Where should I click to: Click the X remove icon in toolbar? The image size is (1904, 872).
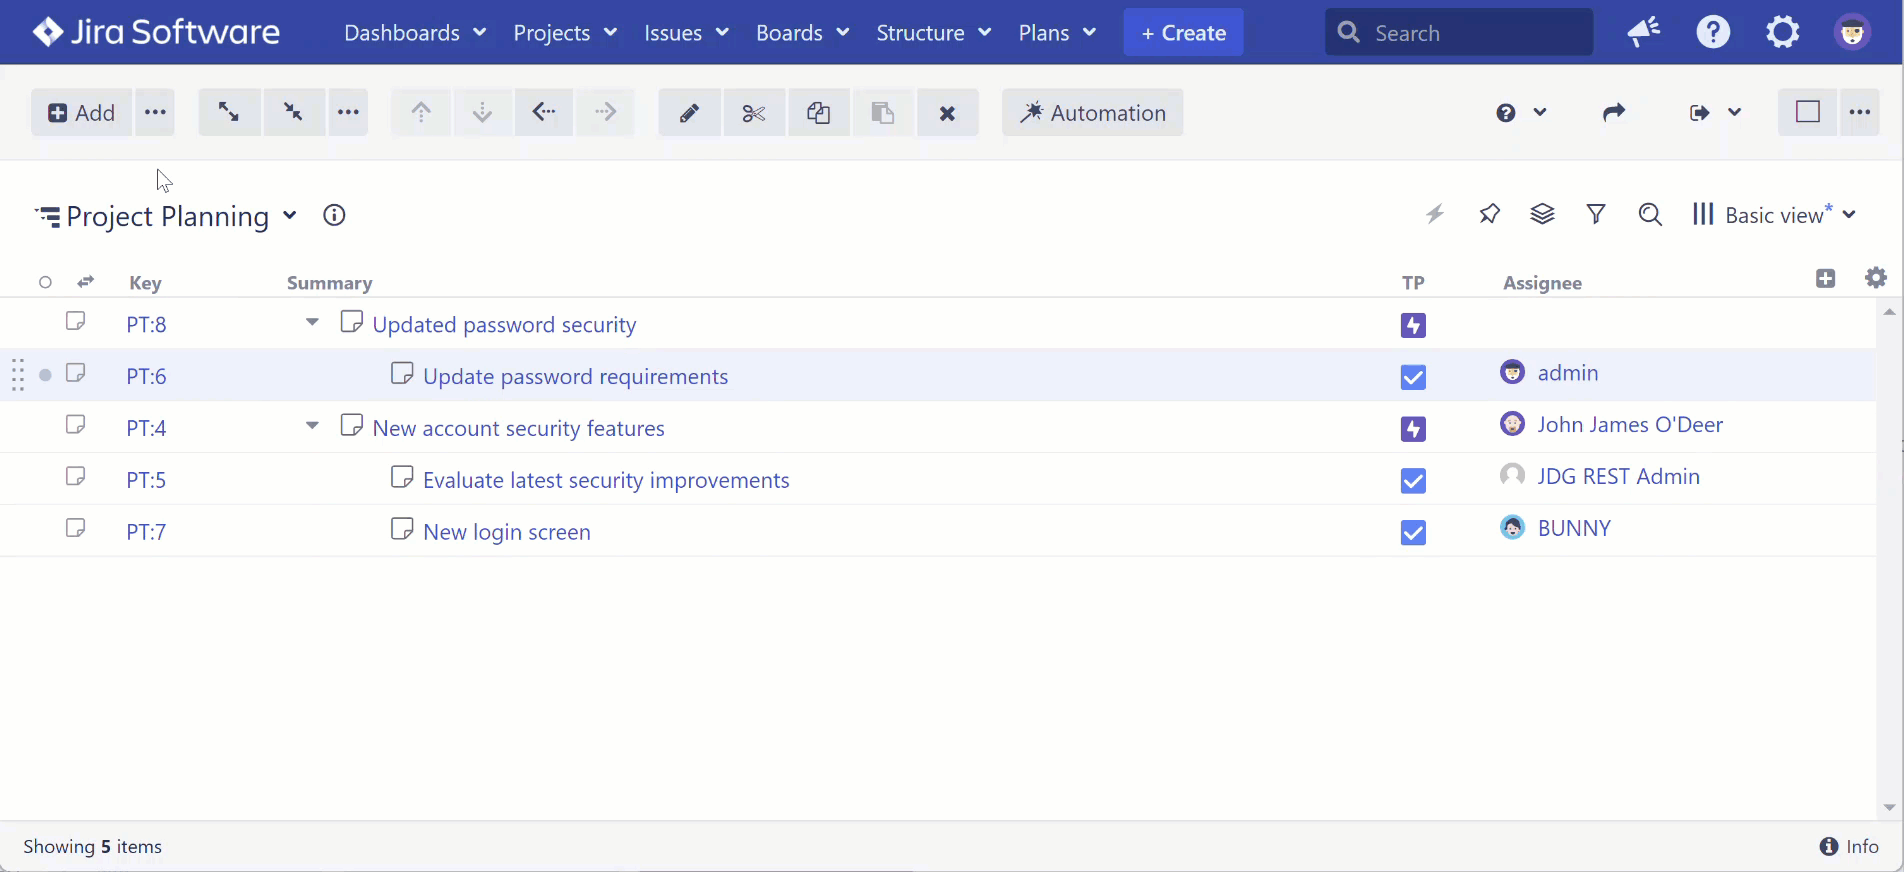[x=947, y=113]
